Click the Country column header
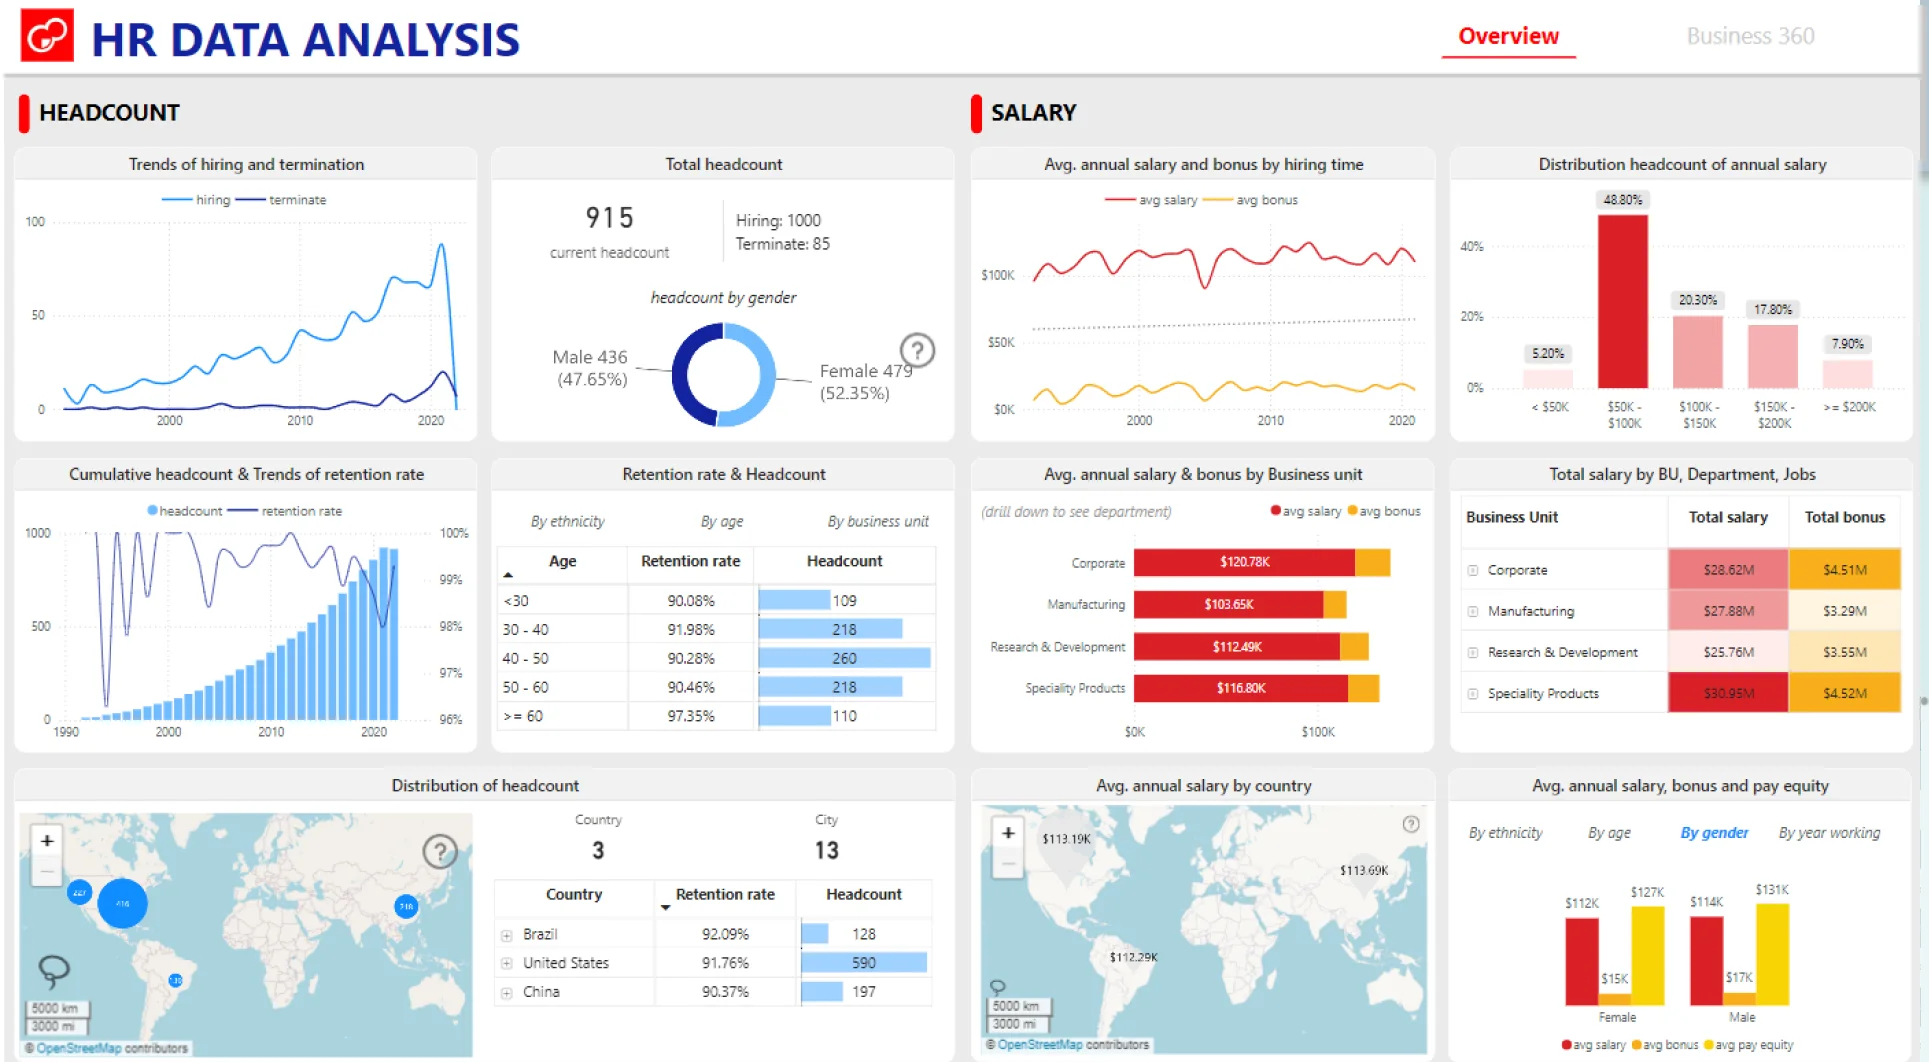 click(574, 894)
